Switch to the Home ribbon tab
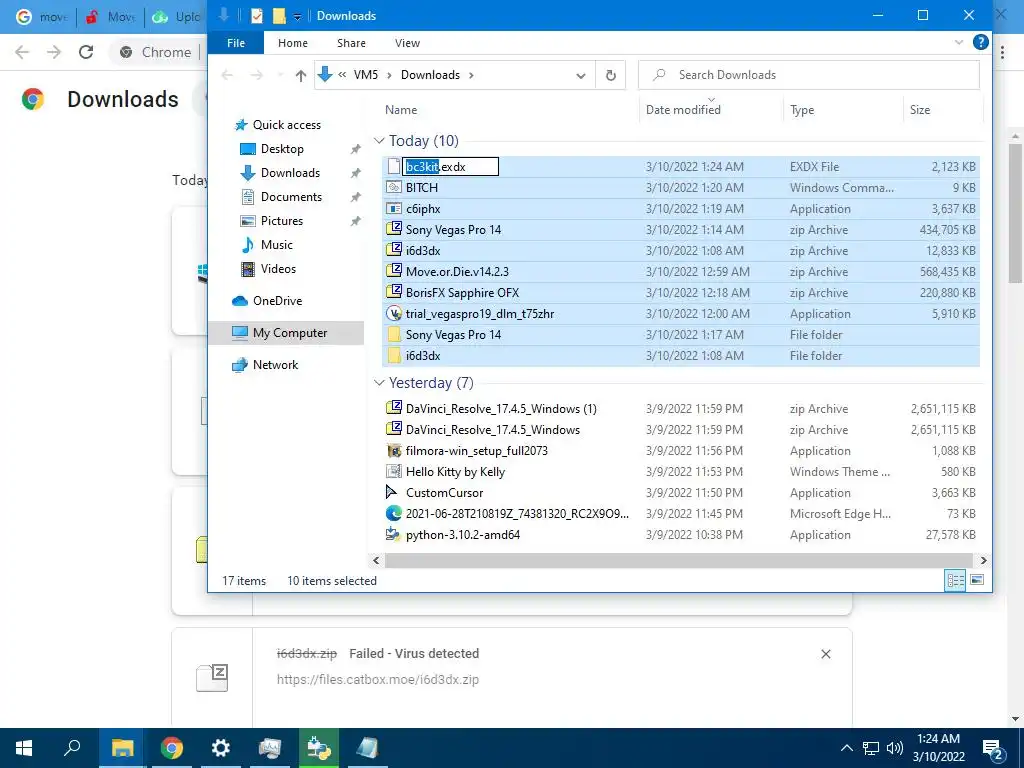Screen dimensions: 1024x768 (293, 43)
